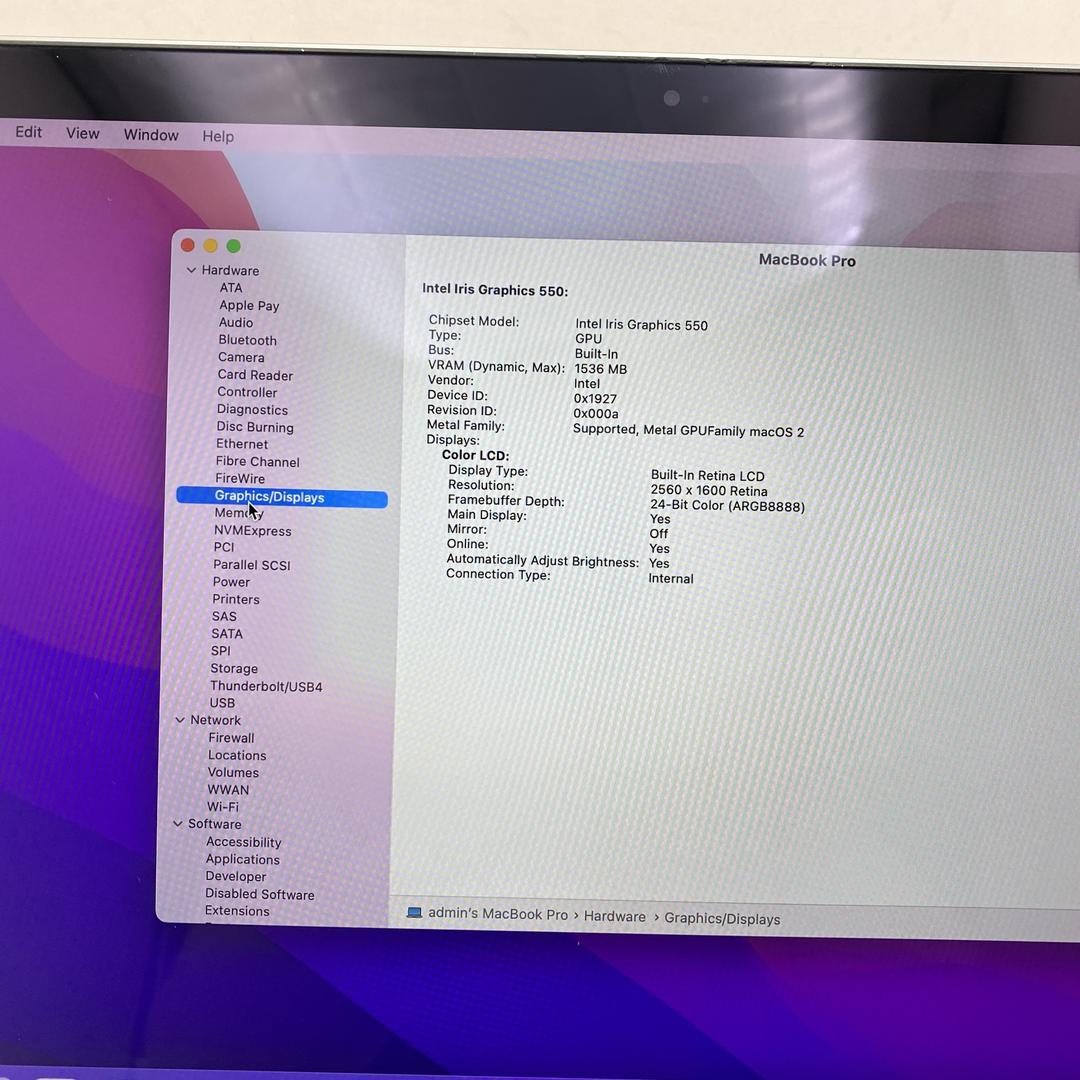Select the highlighted Graphics/Displays row

[282, 497]
